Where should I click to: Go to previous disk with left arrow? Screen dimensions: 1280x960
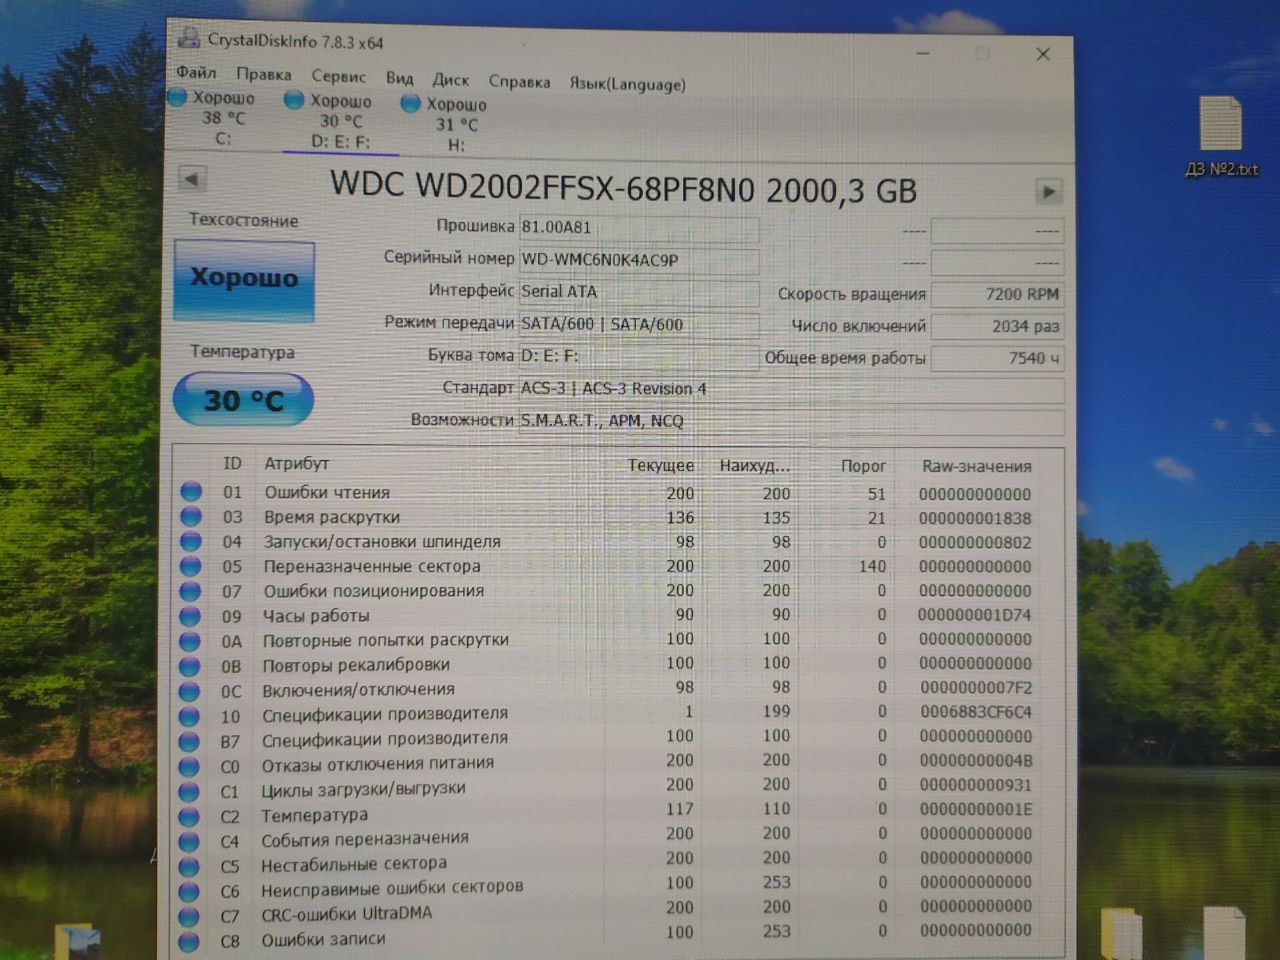point(192,178)
